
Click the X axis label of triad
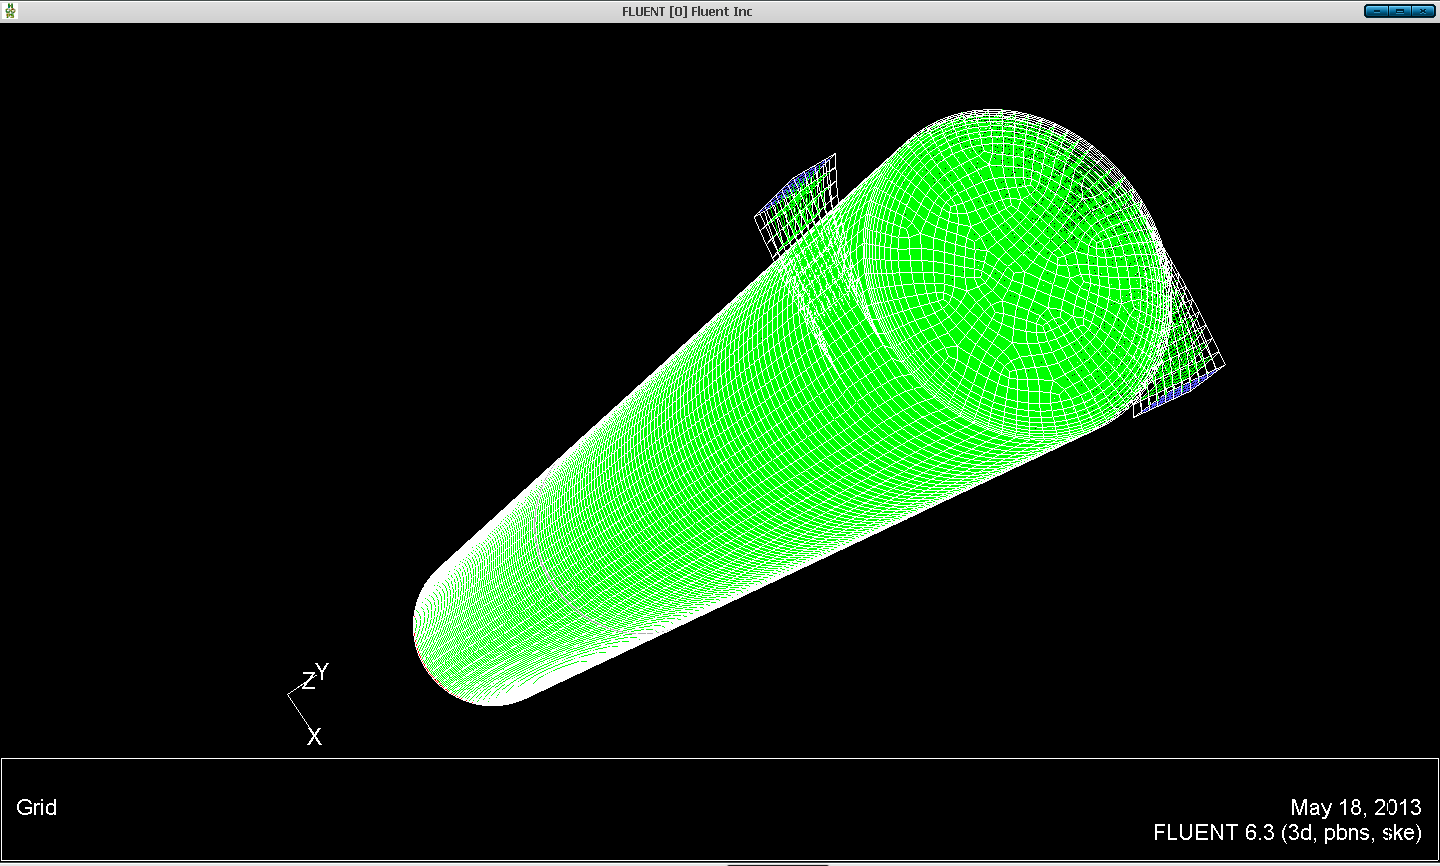tap(314, 737)
